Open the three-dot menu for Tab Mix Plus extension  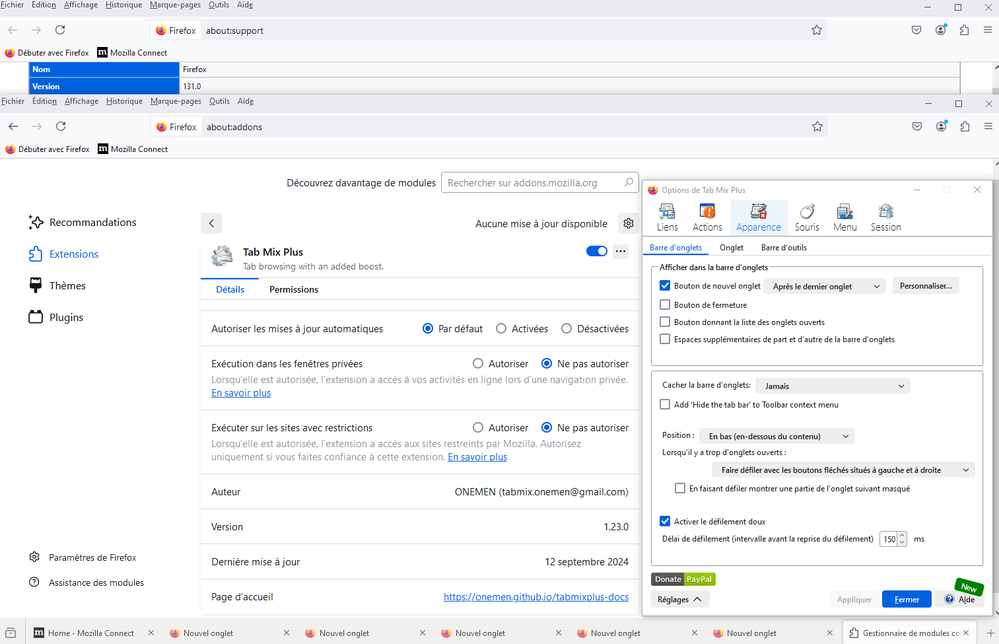[x=621, y=252]
